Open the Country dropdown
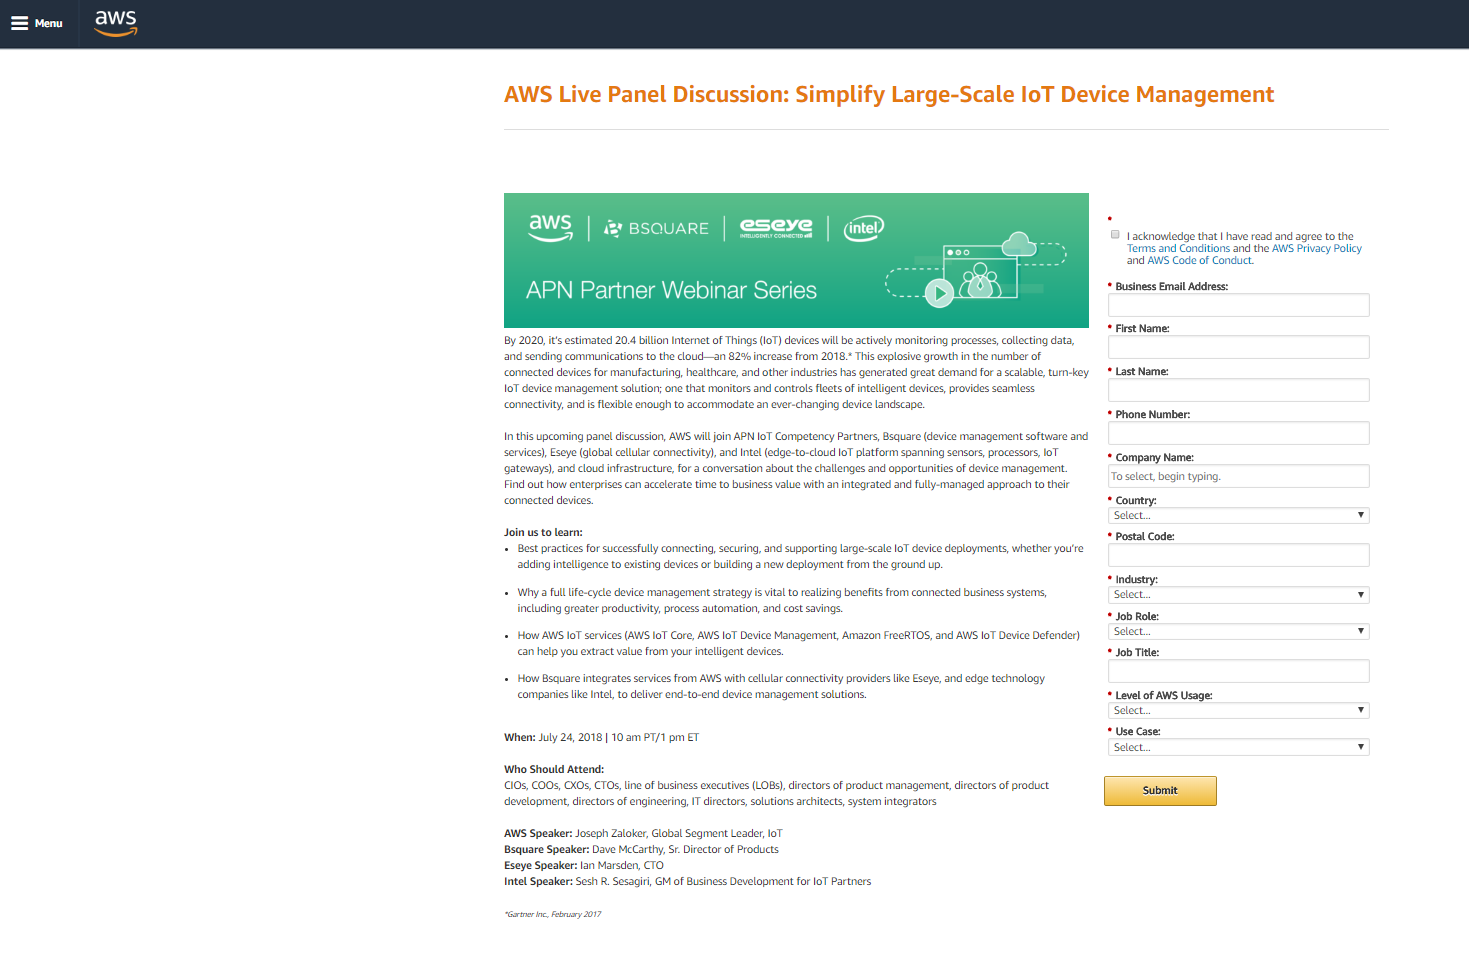Viewport: 1469px width, 967px height. click(1238, 516)
